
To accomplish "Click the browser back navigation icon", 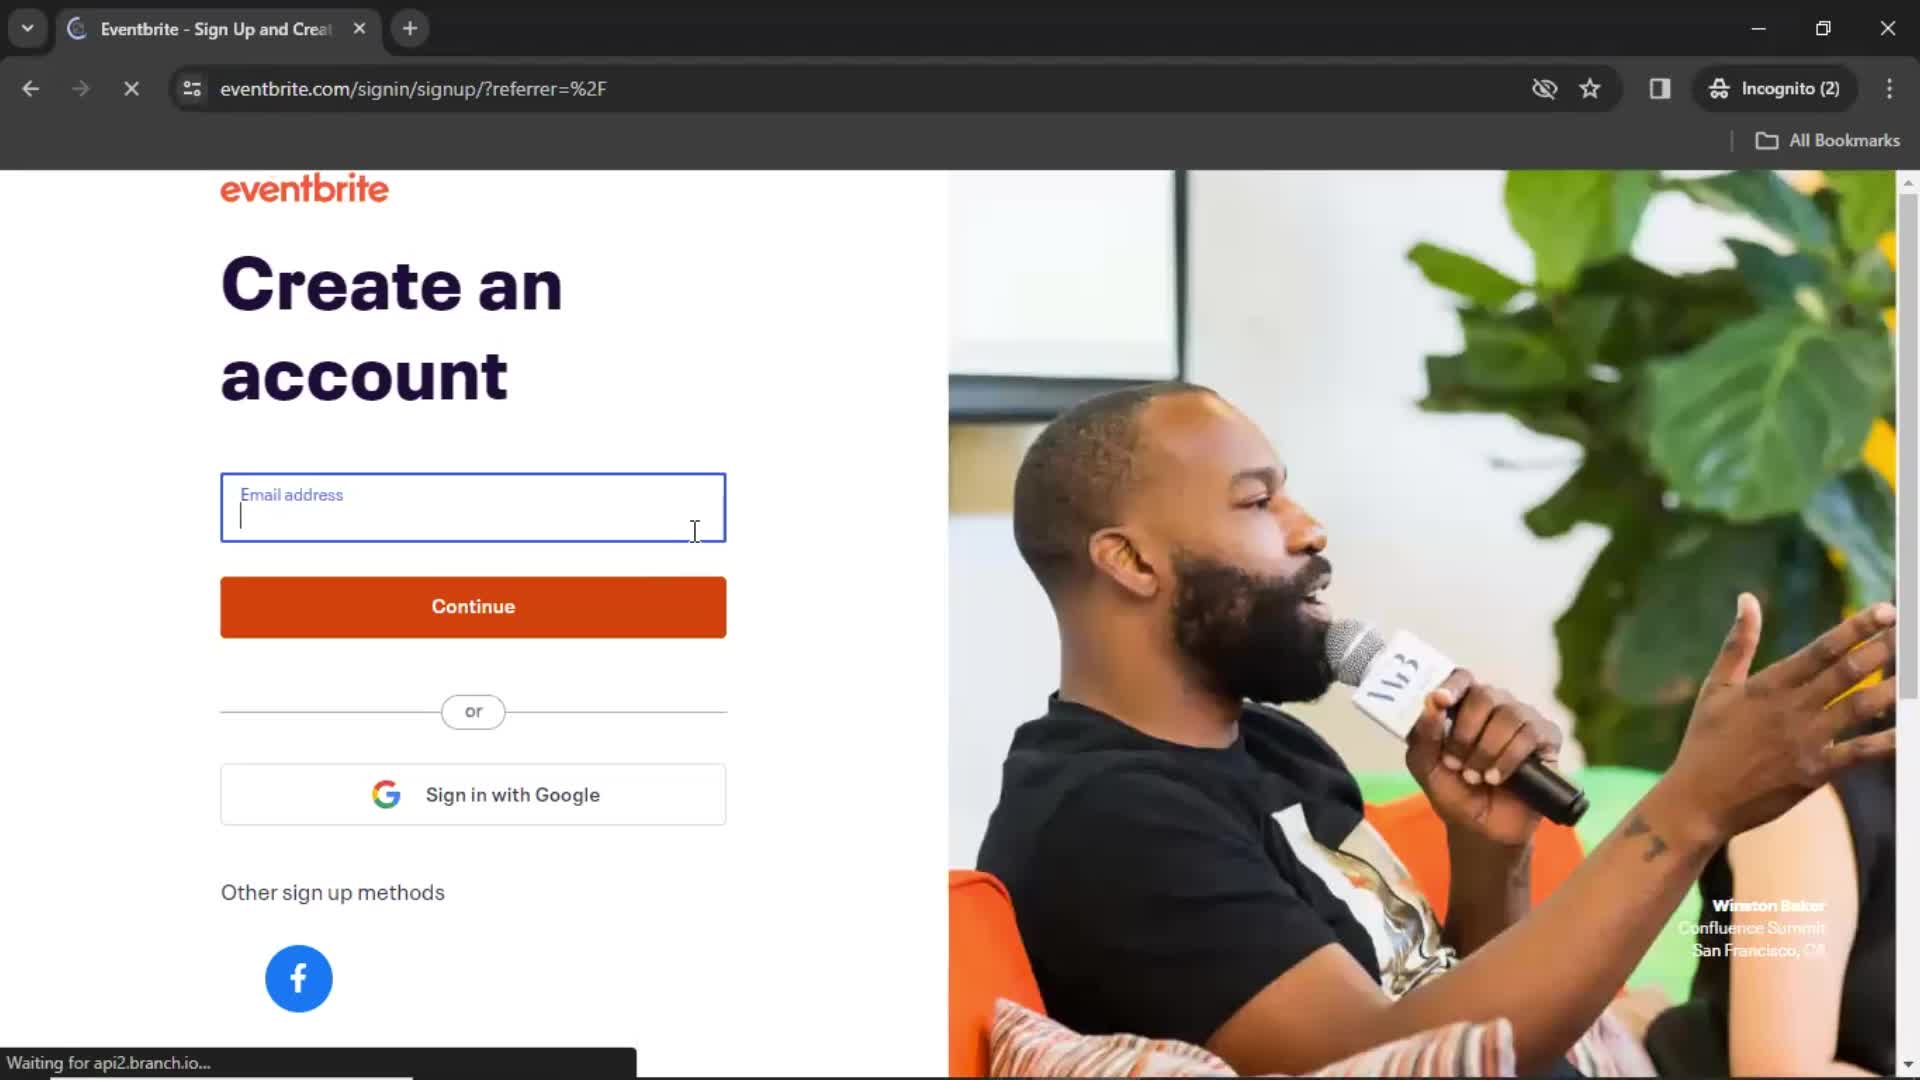I will (30, 88).
